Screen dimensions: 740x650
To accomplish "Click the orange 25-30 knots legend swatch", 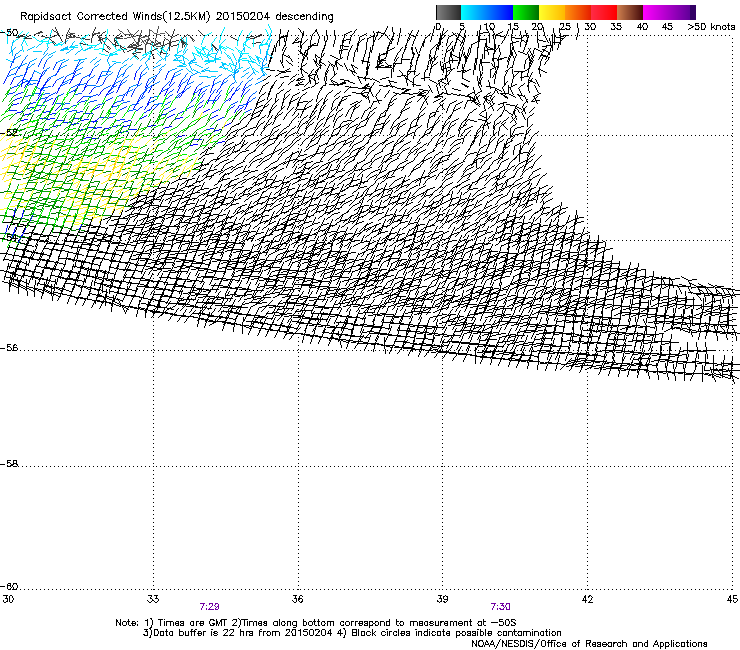I will point(578,12).
